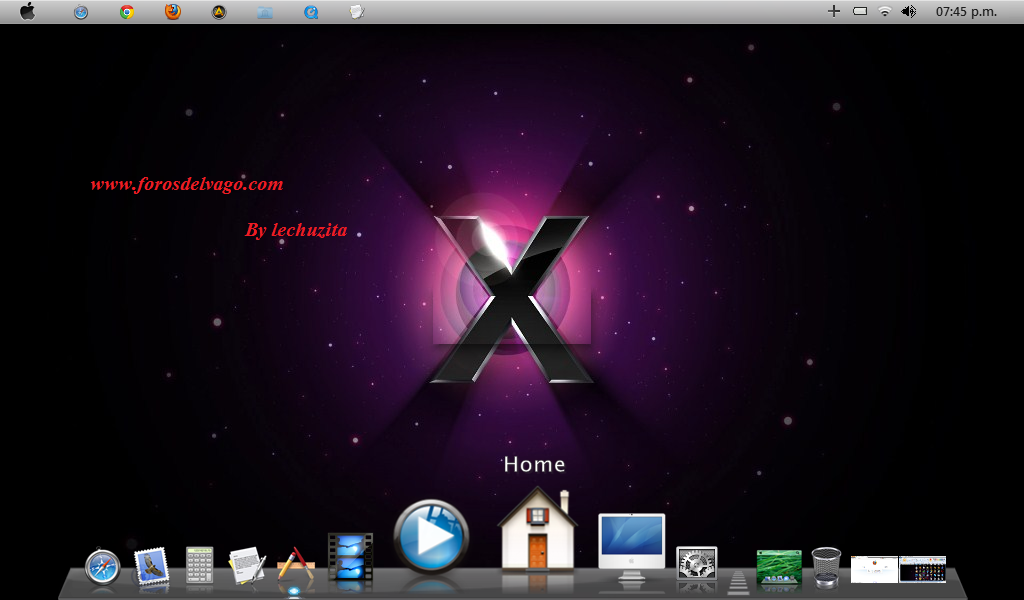Restore the minimized white browser window thumbnail

point(874,569)
